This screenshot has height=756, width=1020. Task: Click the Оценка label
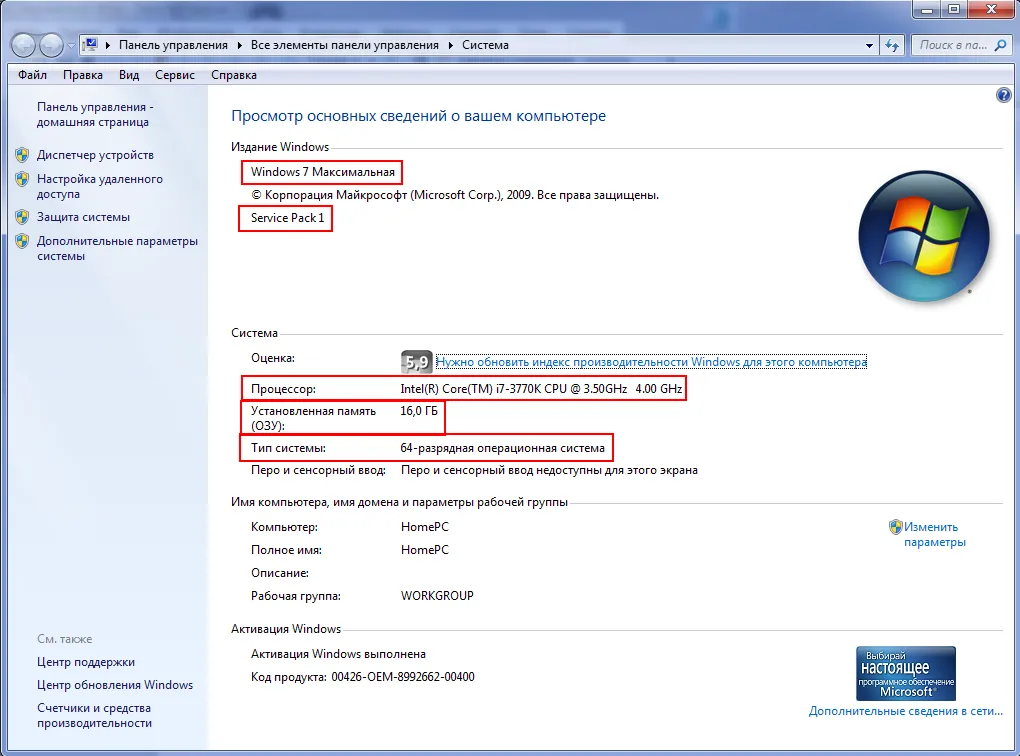click(273, 358)
